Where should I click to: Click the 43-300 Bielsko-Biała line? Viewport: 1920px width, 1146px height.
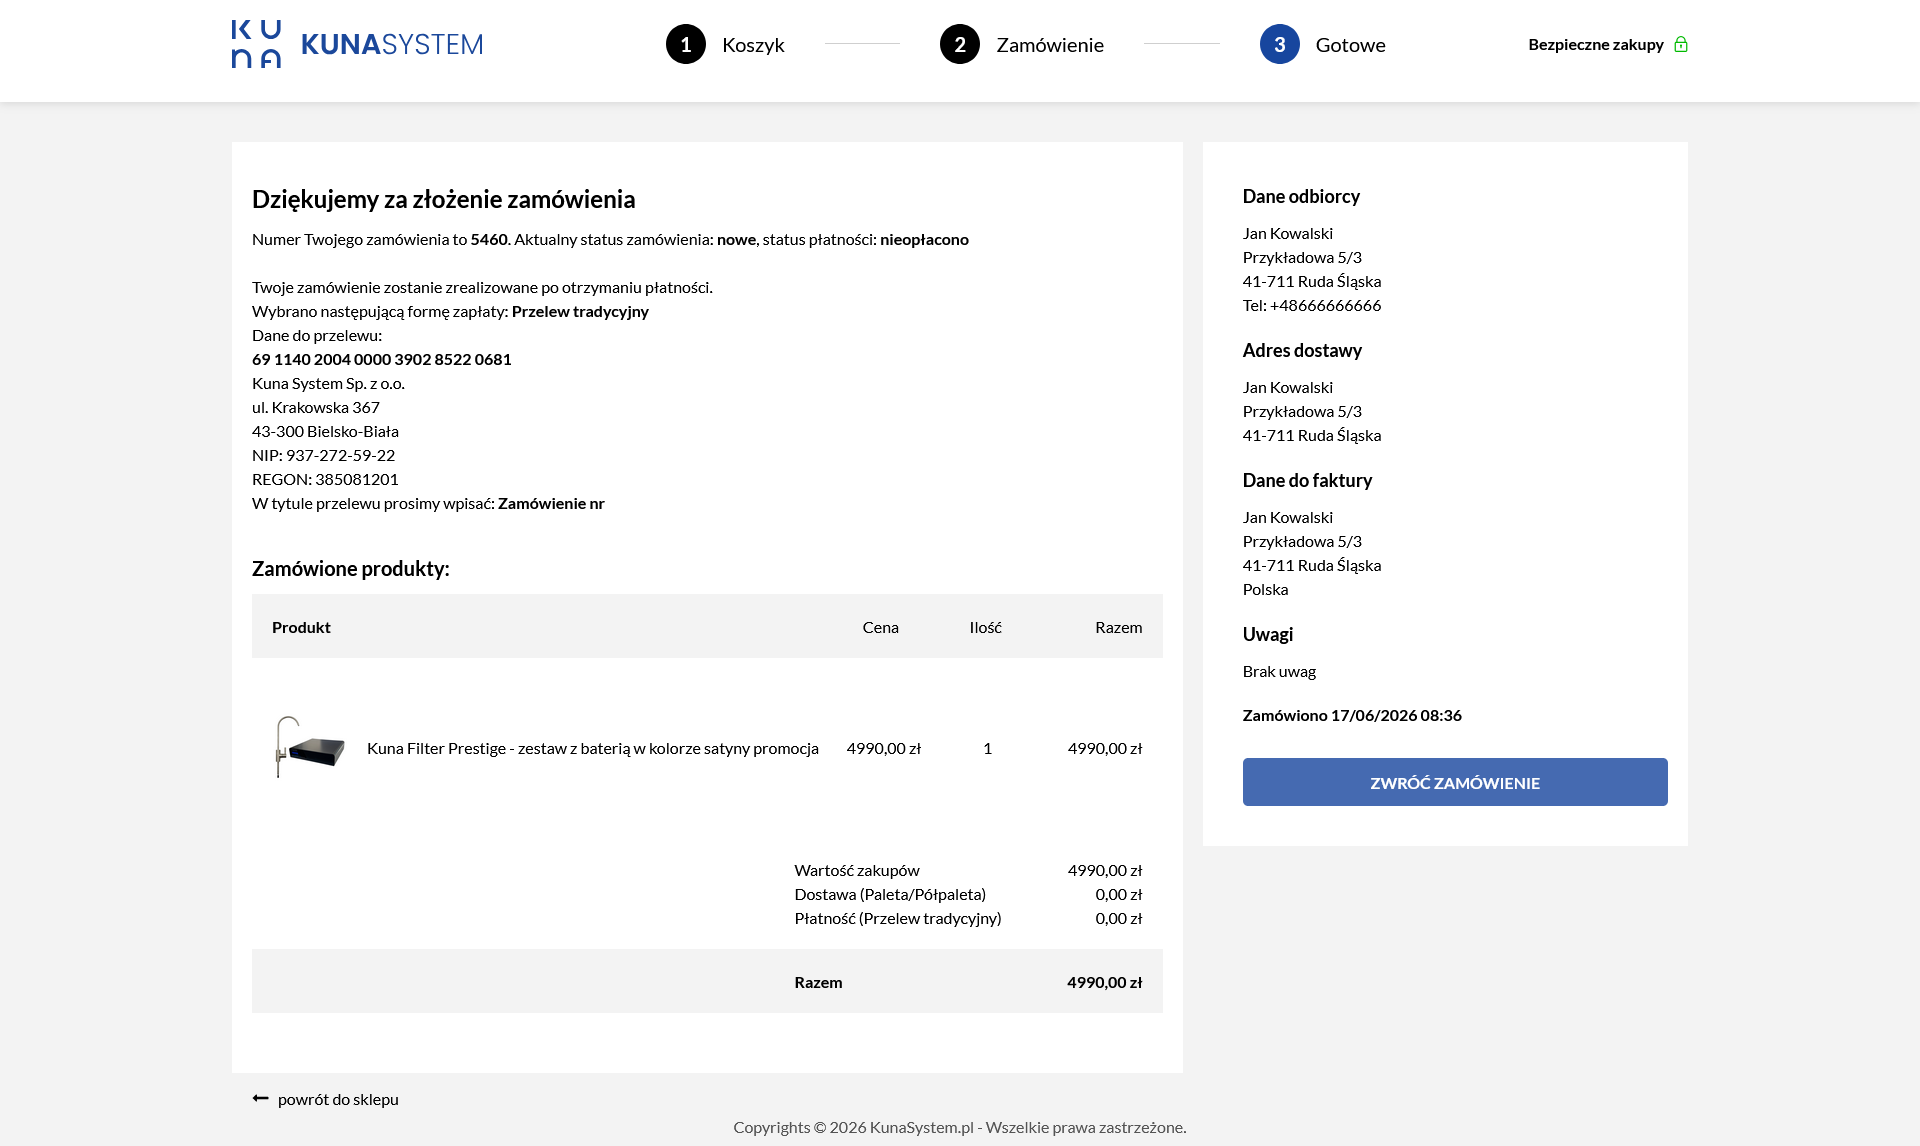point(325,431)
